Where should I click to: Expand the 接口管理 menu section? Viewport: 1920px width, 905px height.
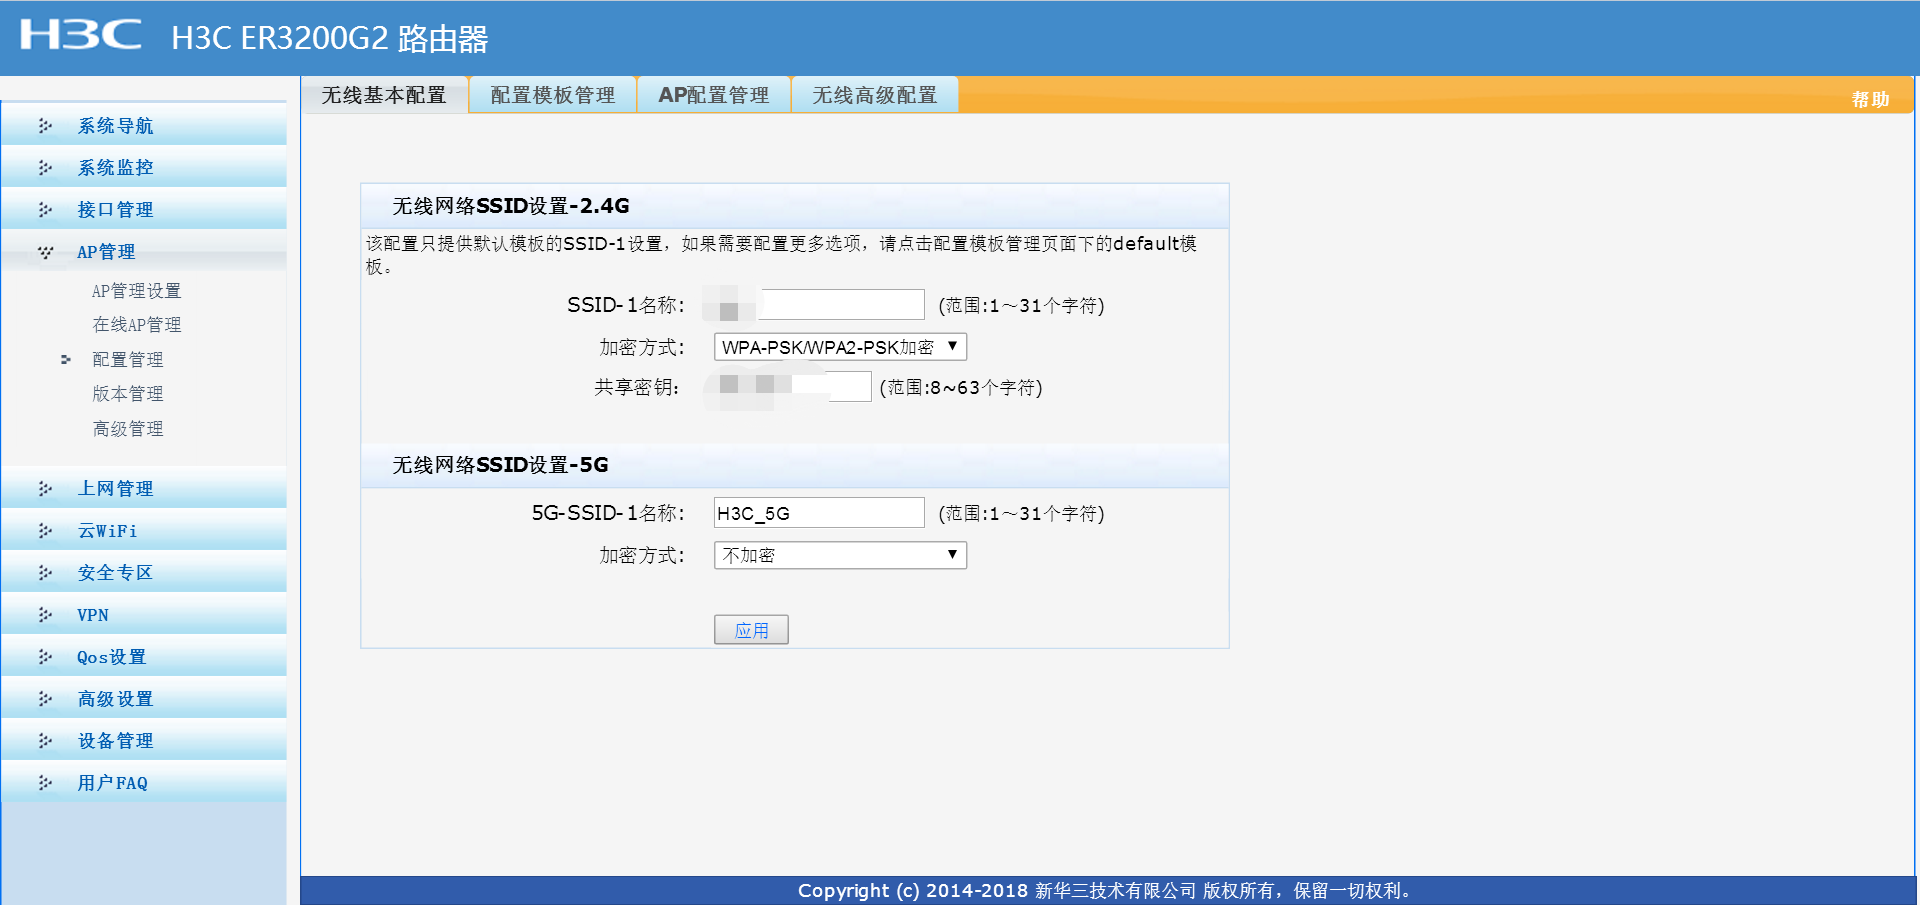click(144, 210)
